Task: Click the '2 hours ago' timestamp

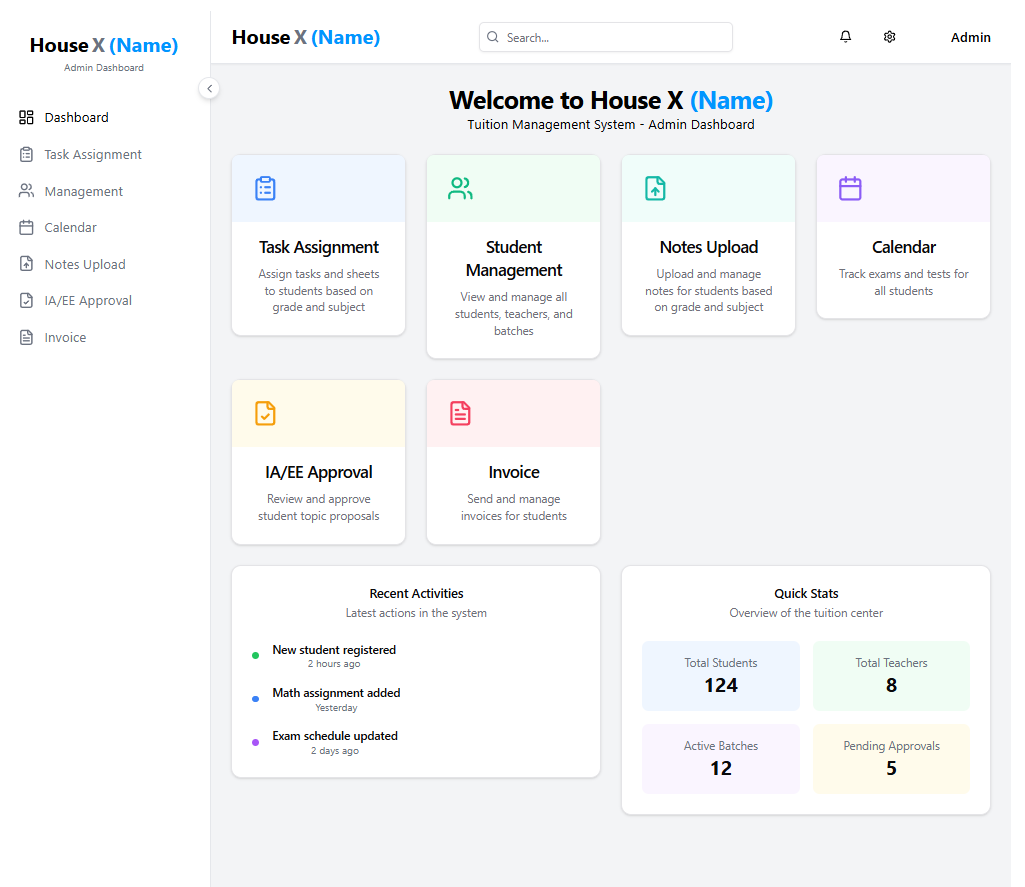Action: click(x=334, y=664)
